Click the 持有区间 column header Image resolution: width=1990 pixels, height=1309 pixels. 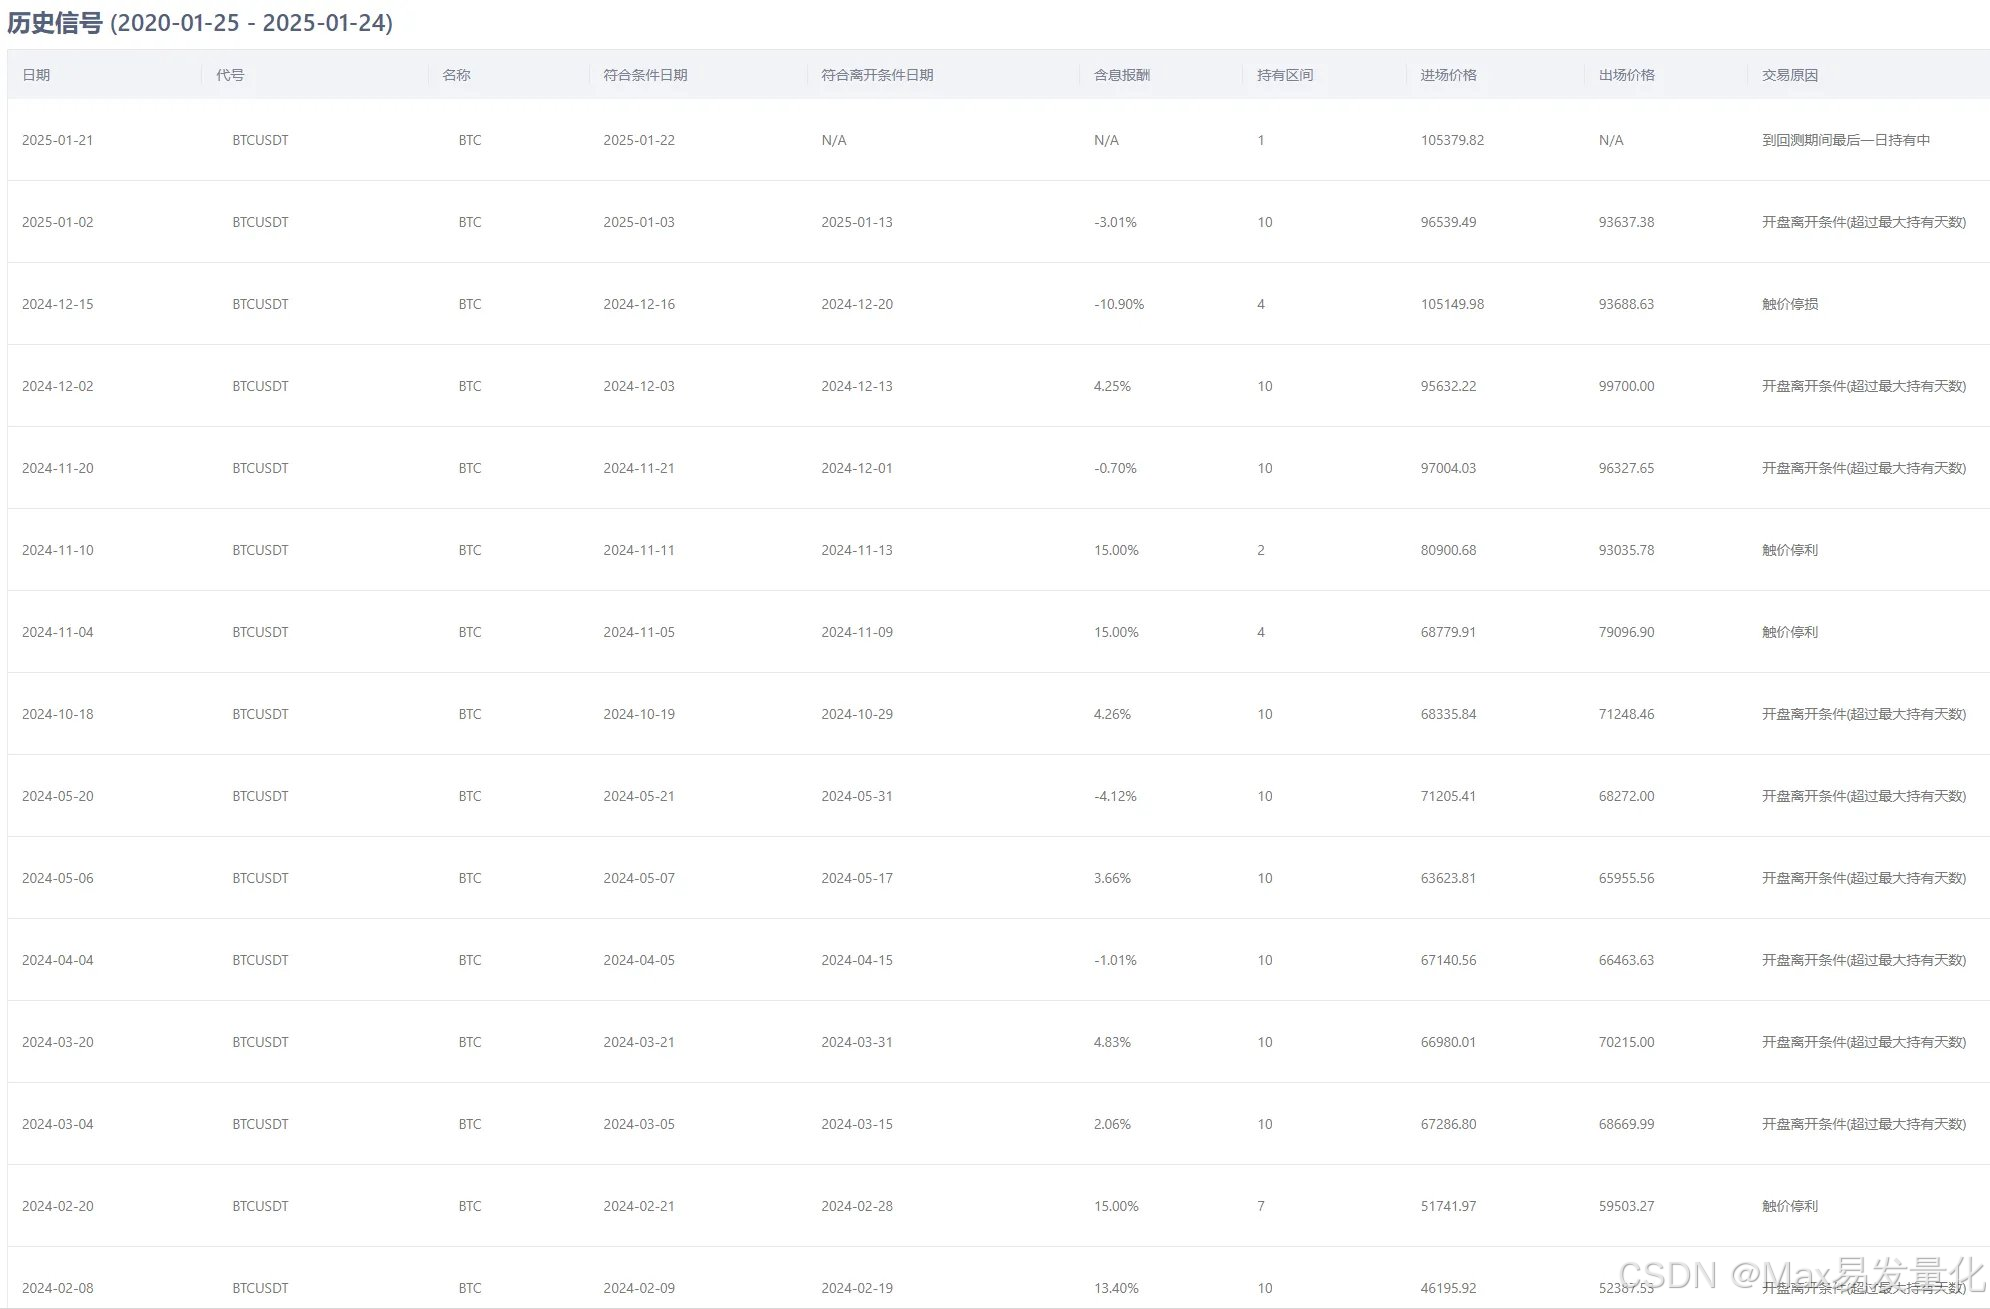coord(1285,75)
